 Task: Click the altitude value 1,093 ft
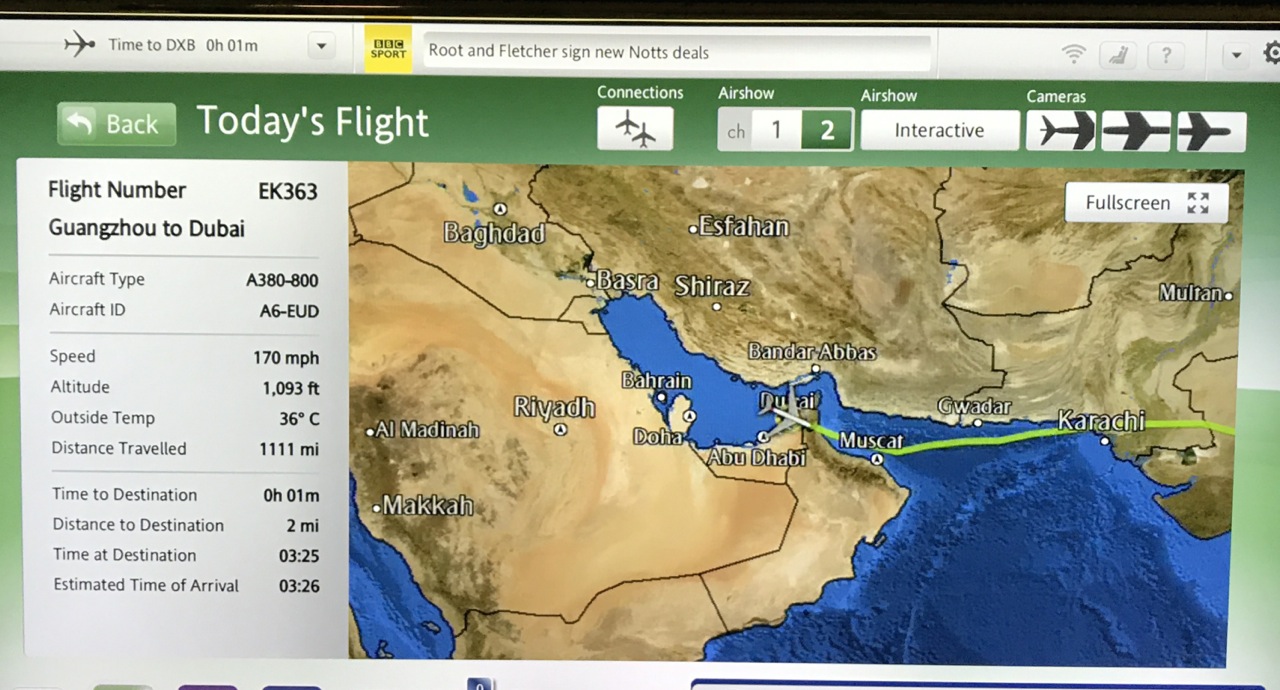pyautogui.click(x=291, y=388)
